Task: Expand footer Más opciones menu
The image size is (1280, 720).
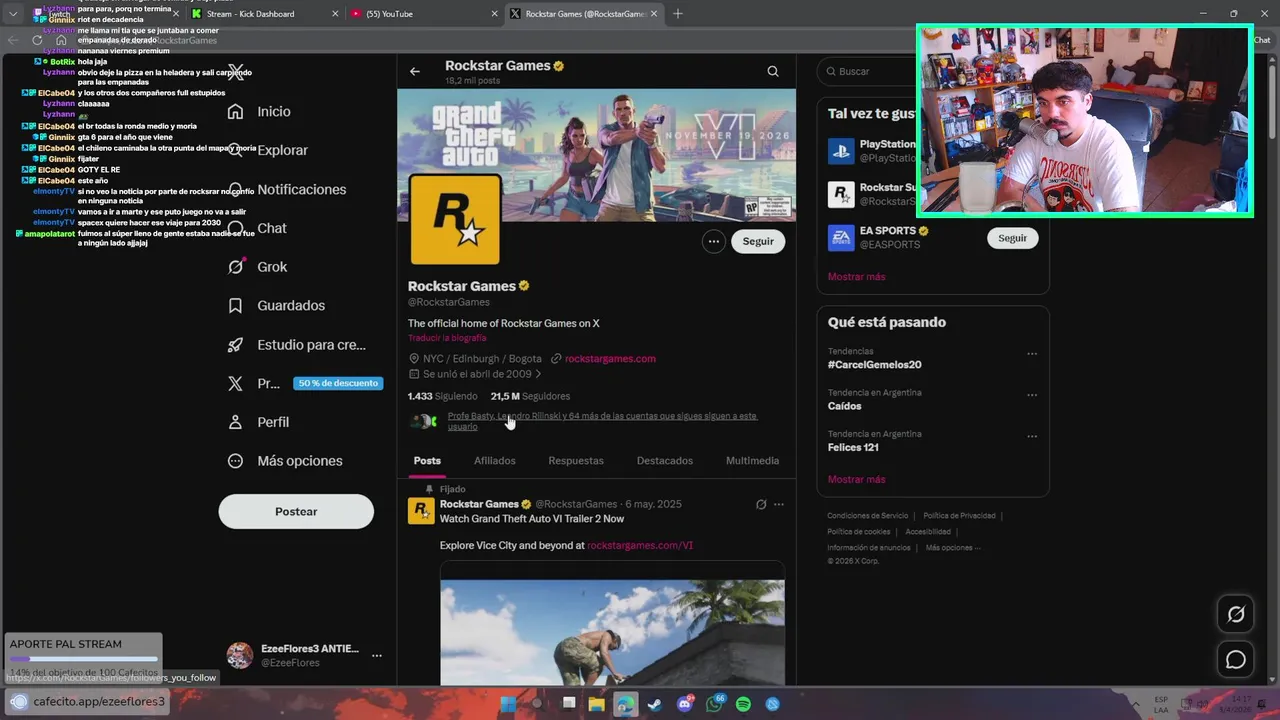Action: (952, 548)
